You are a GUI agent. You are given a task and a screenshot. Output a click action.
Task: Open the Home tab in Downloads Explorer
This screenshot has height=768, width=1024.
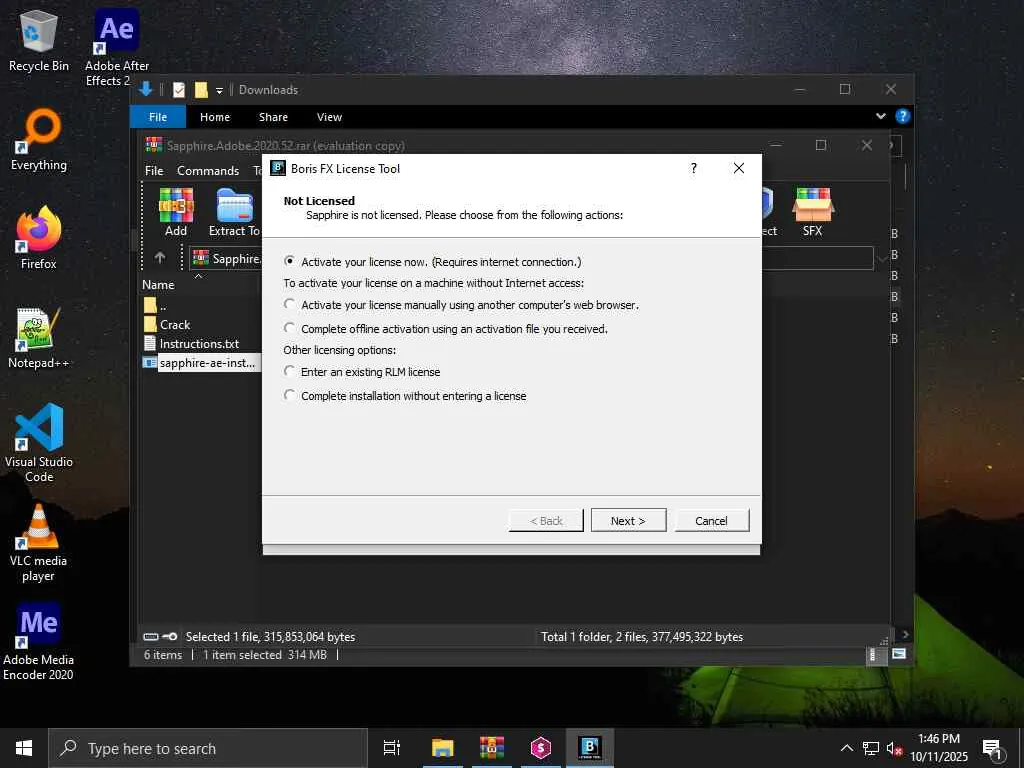coord(215,117)
